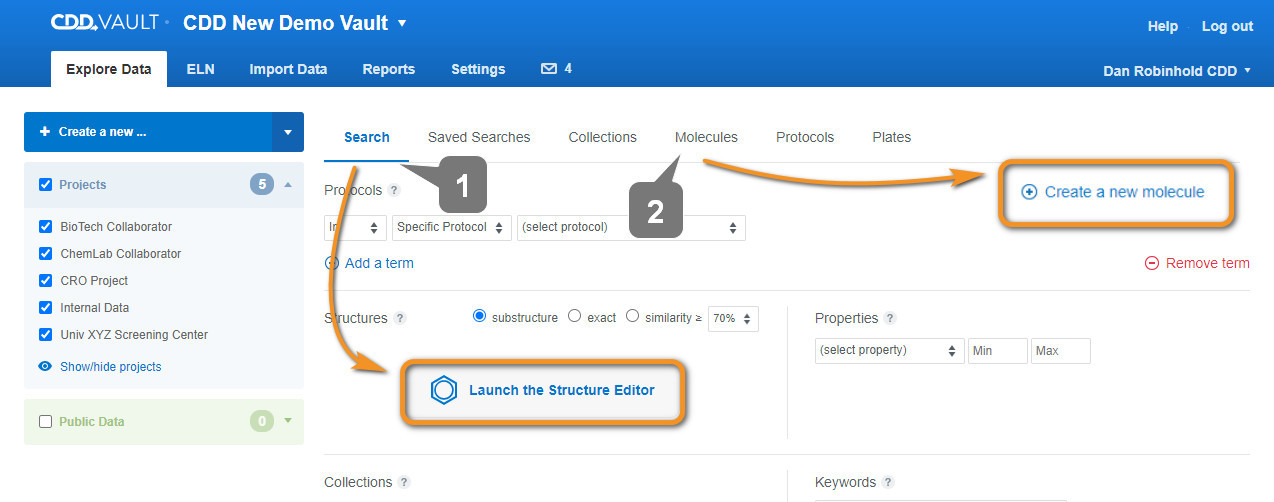Open the ELN tab

[x=200, y=69]
